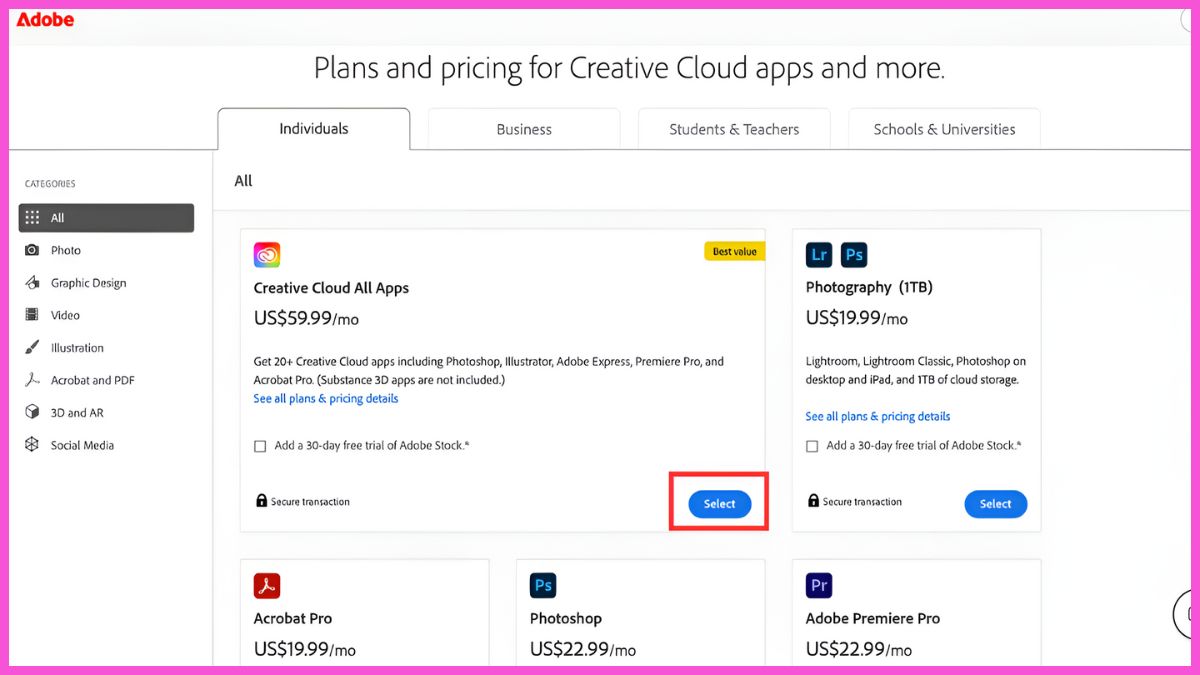
Task: Select the 3D and AR category label
Action: [77, 413]
